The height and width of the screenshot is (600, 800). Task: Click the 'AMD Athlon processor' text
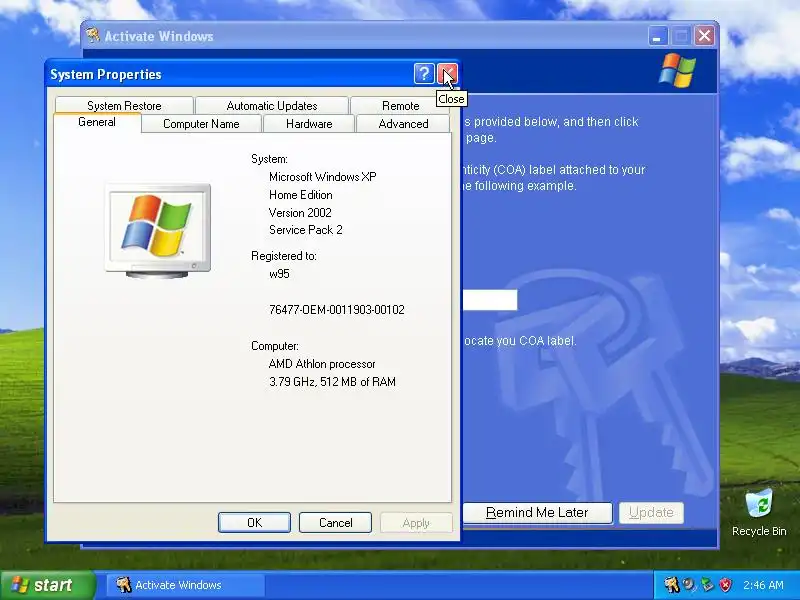tap(322, 364)
